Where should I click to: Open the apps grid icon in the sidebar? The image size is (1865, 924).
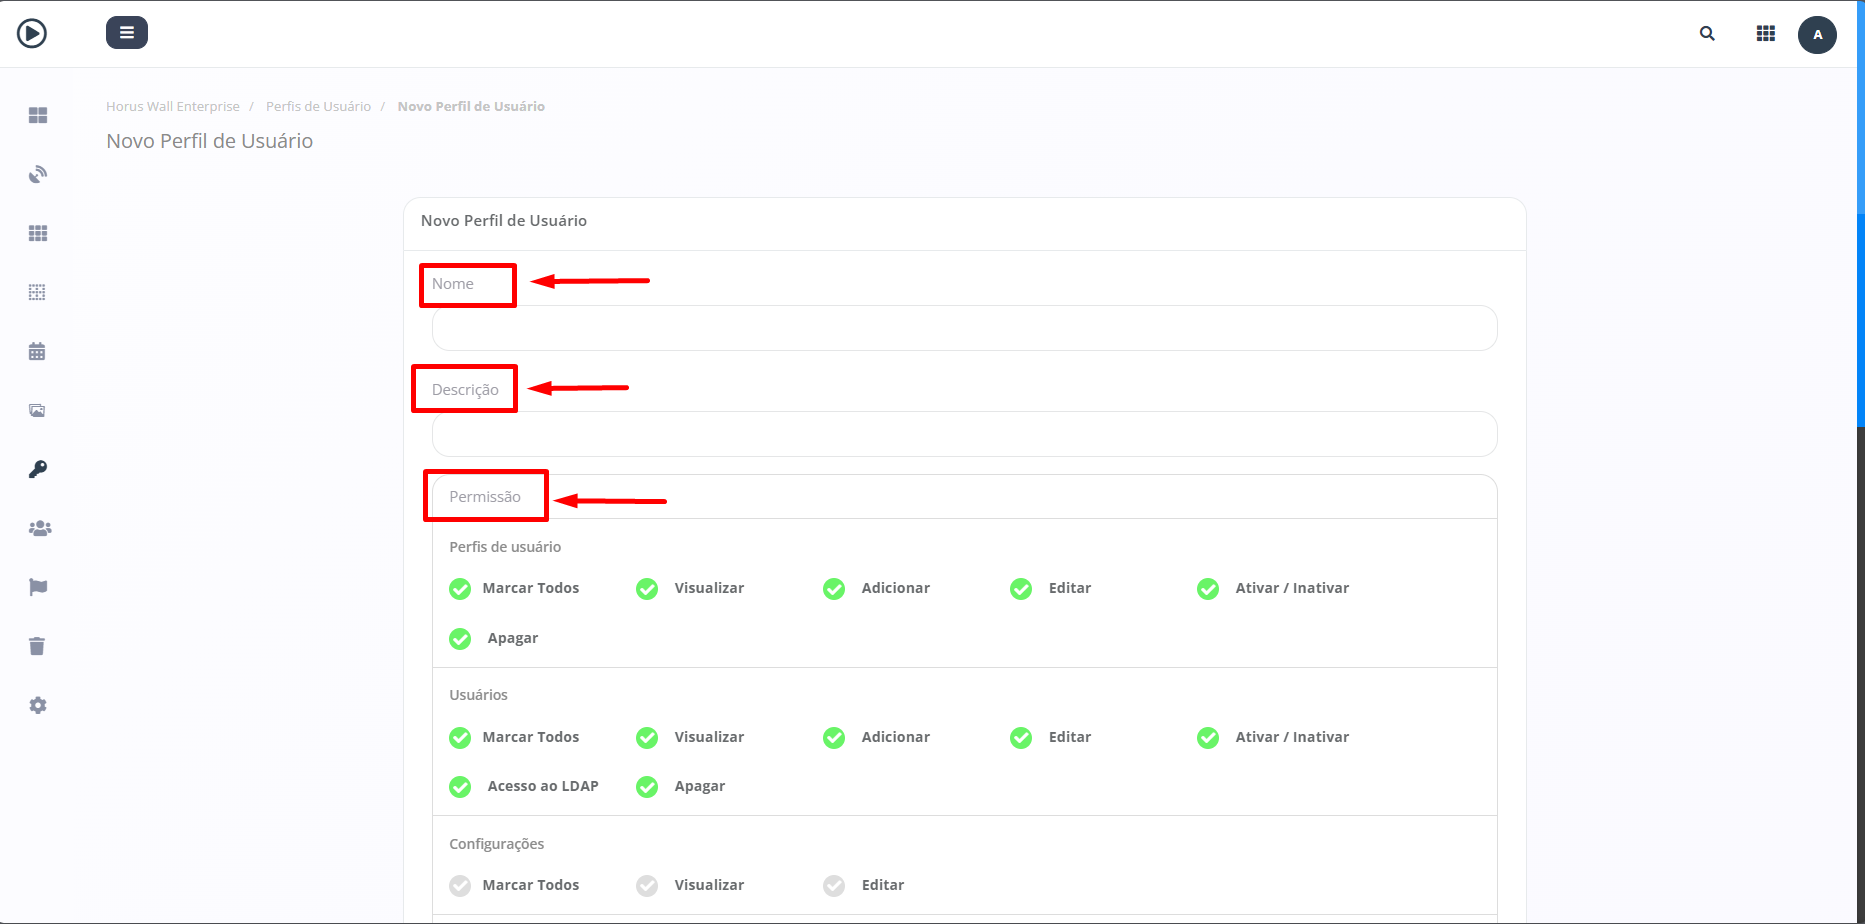coord(37,232)
